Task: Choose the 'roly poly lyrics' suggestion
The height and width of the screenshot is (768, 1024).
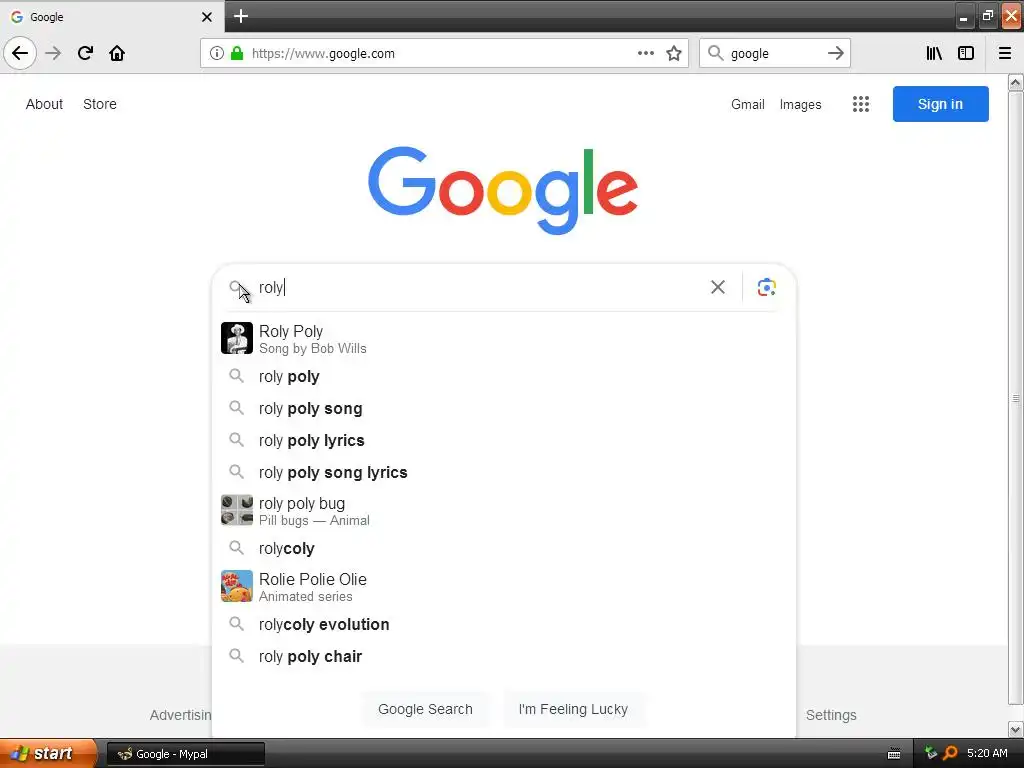Action: point(504,441)
